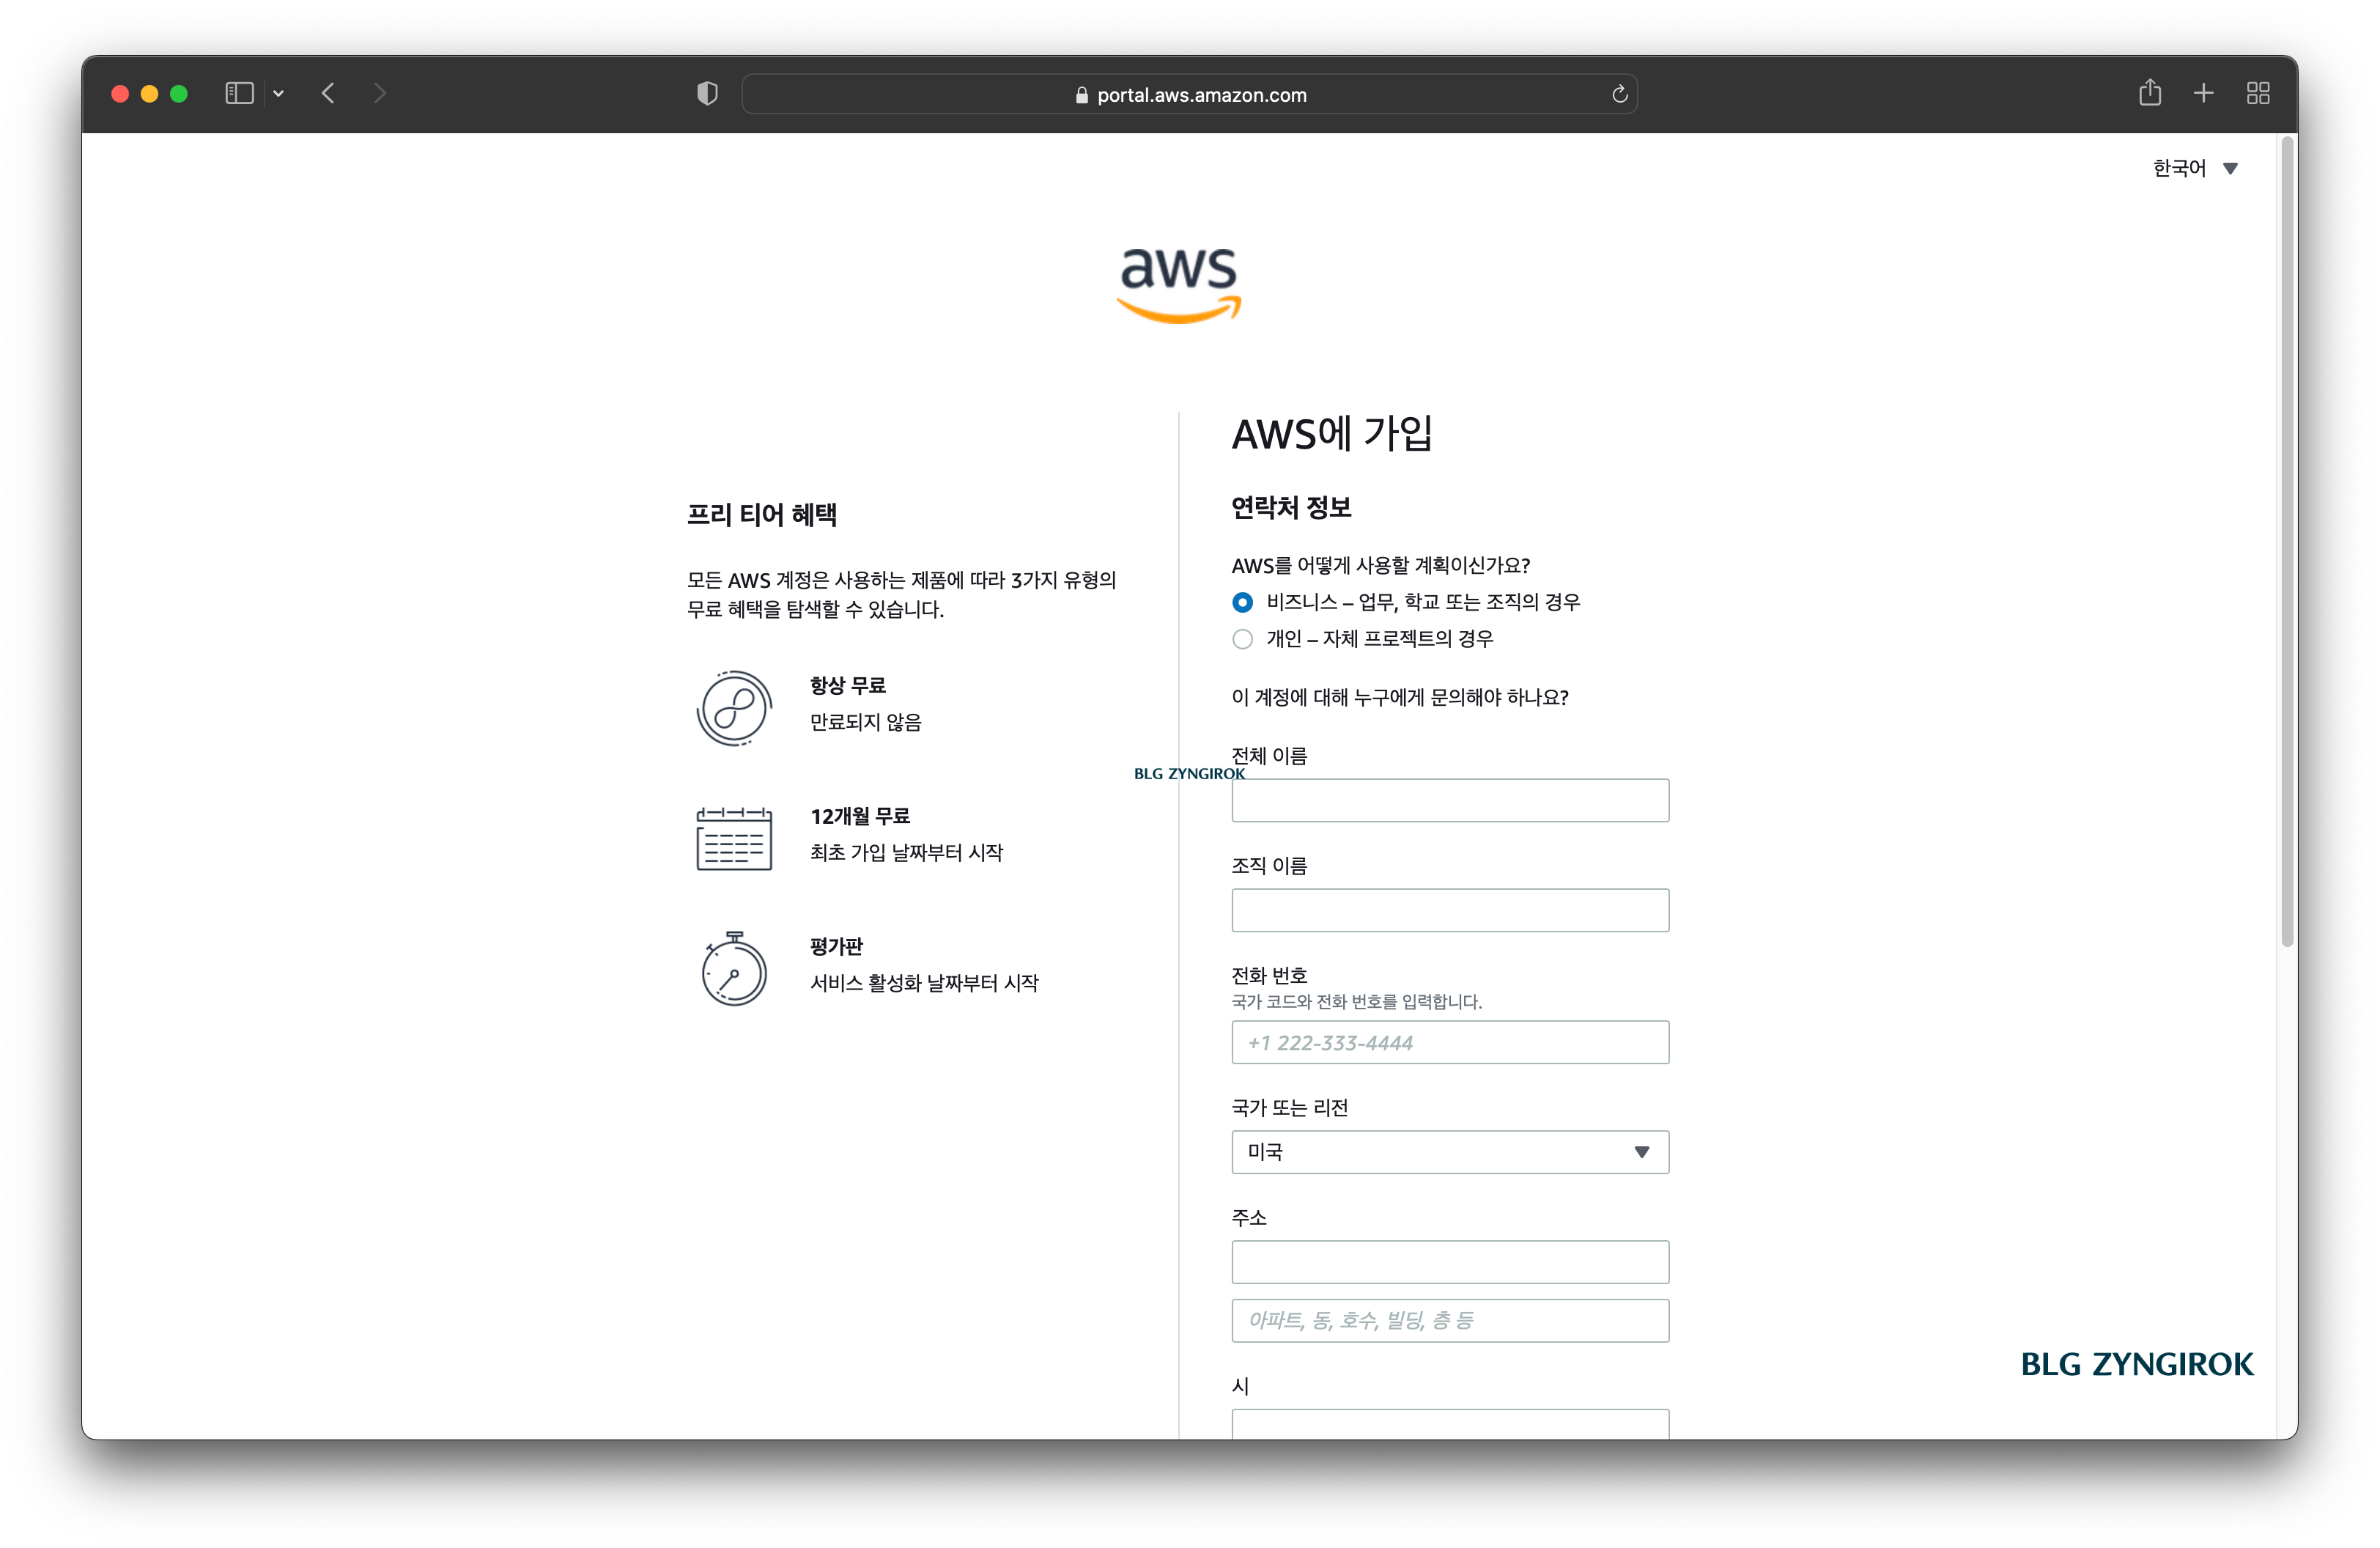Click the 전체 이름 input field
The width and height of the screenshot is (2380, 1548).
tap(1449, 800)
